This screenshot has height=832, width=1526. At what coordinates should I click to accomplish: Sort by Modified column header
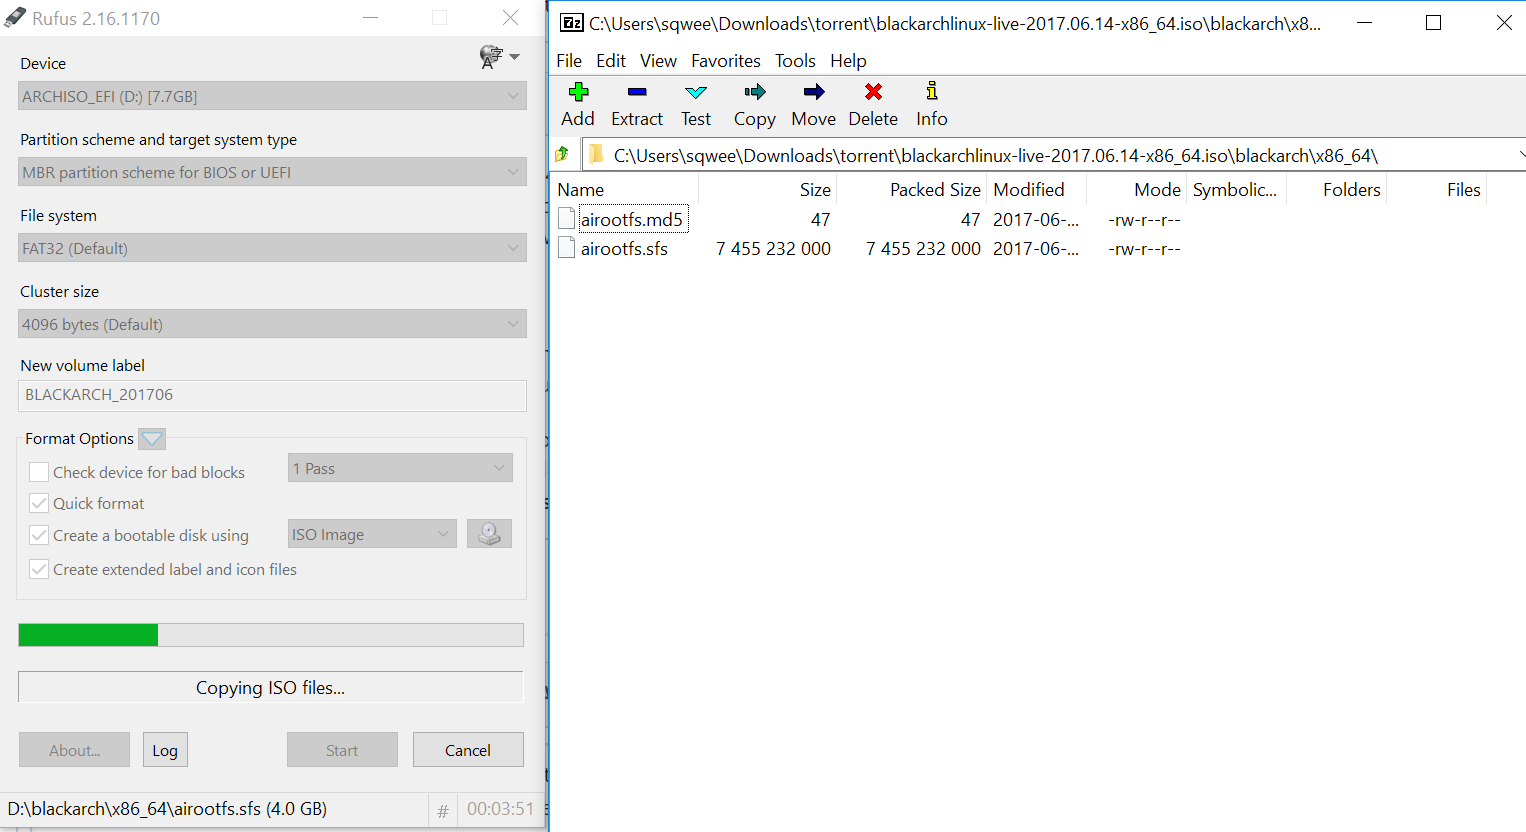1036,189
